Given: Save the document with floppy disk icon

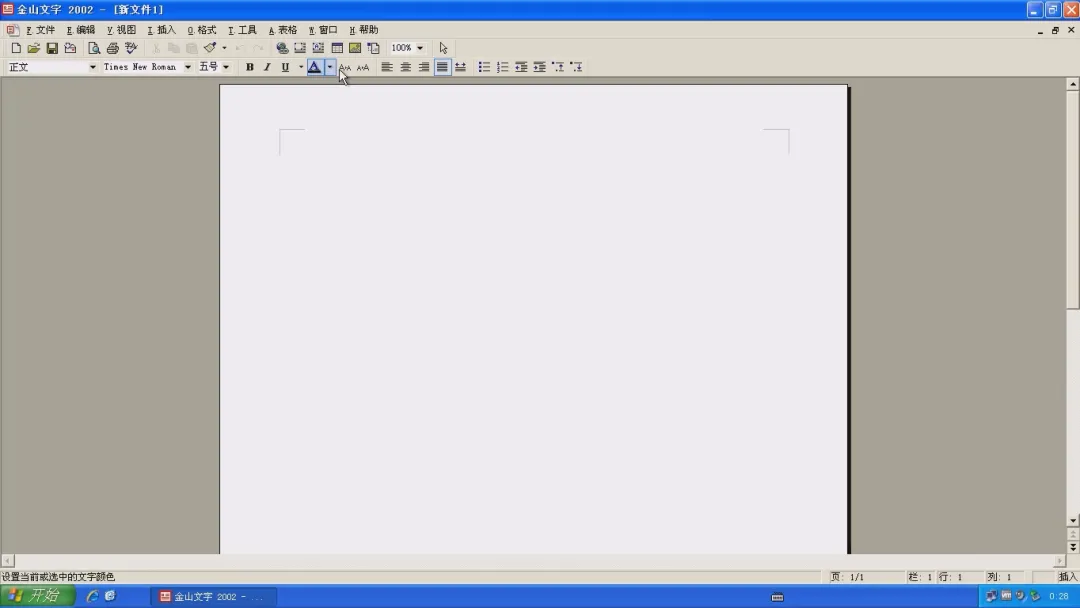Looking at the screenshot, I should pyautogui.click(x=52, y=48).
